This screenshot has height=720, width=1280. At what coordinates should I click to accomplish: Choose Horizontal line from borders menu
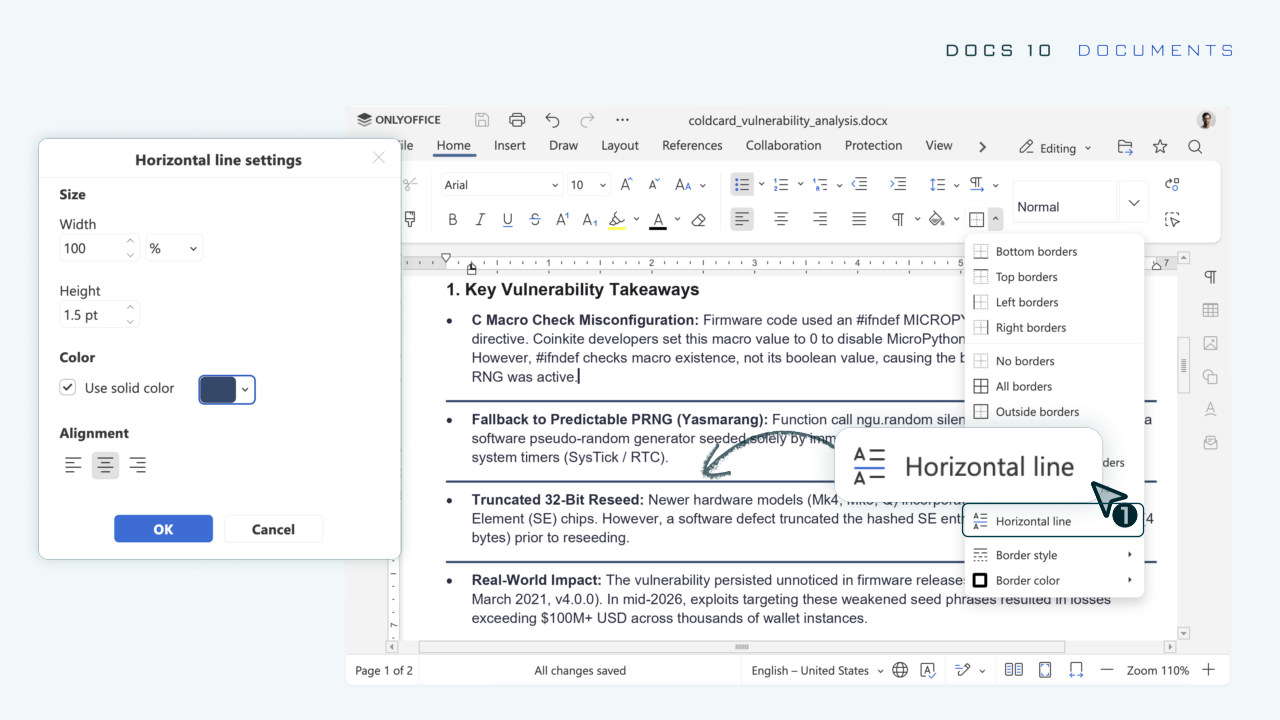point(1053,521)
